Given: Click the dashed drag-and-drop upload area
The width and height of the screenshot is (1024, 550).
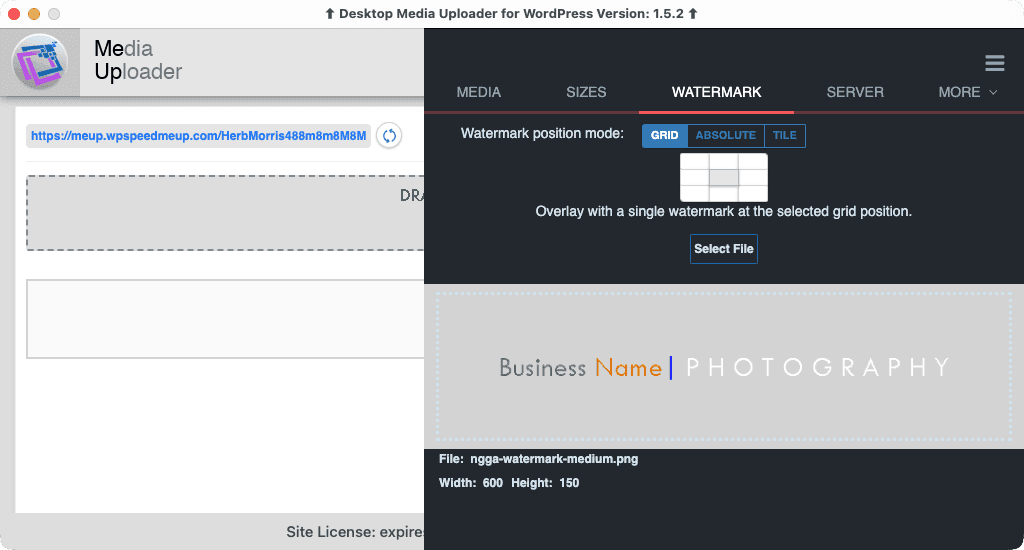Looking at the screenshot, I should pyautogui.click(x=225, y=213).
